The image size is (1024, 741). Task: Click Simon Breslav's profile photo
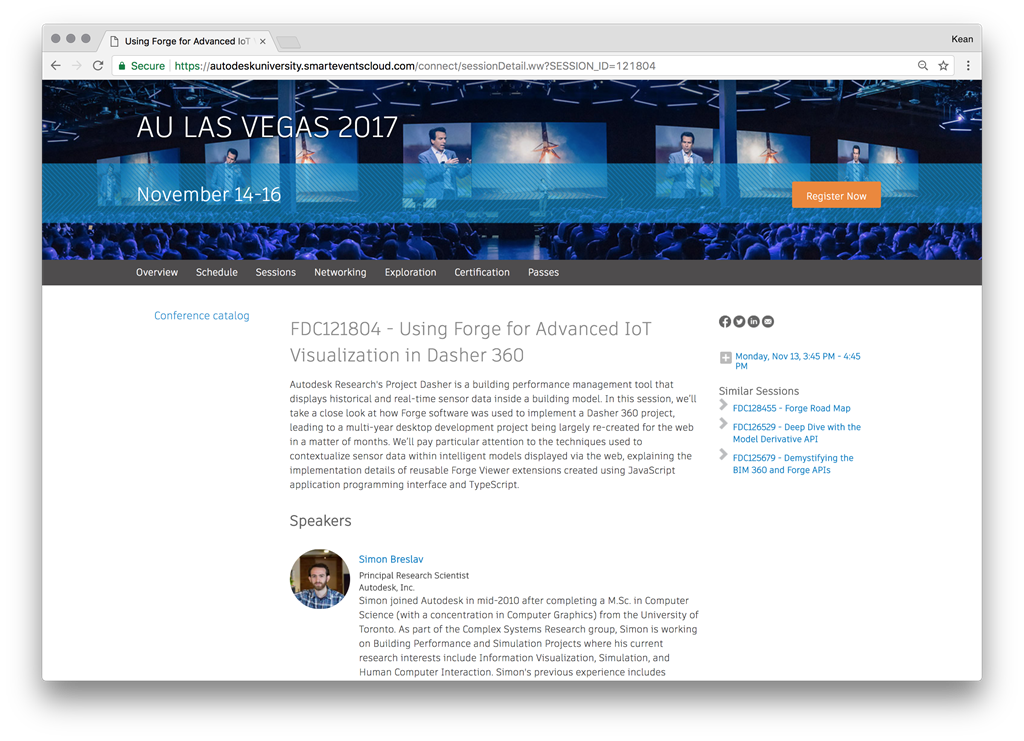pos(320,579)
